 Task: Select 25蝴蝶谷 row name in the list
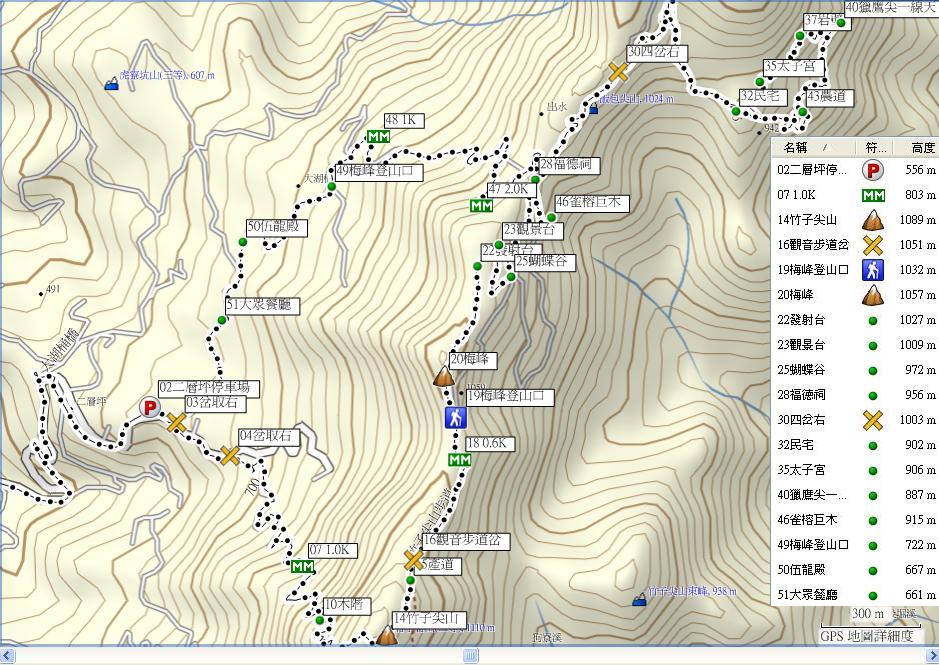tap(801, 370)
